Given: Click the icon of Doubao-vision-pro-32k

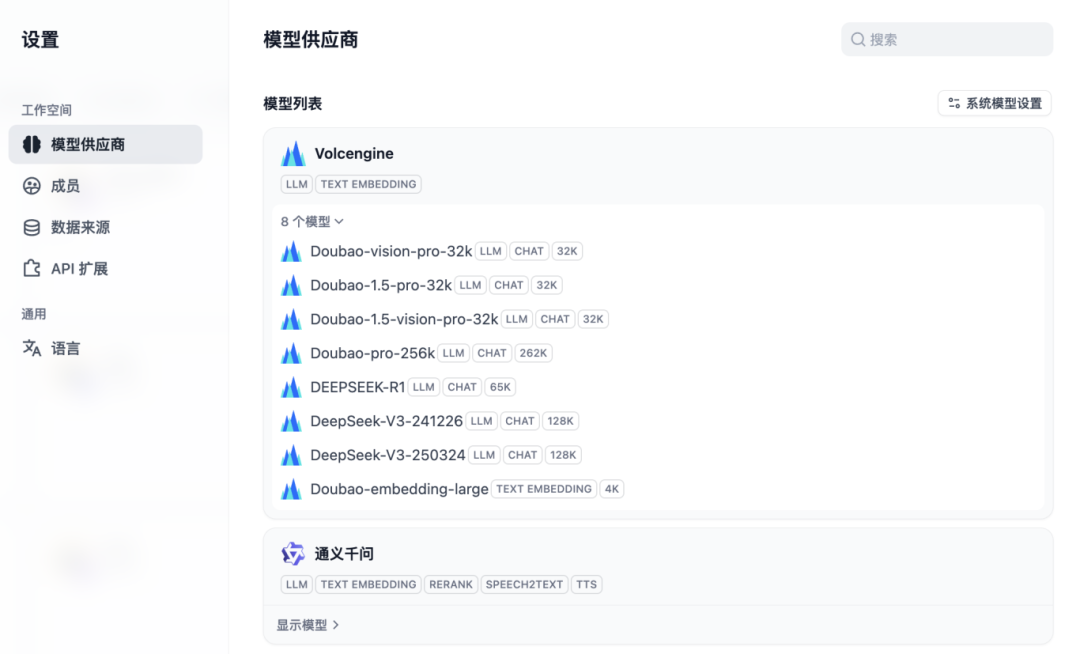Looking at the screenshot, I should (291, 251).
